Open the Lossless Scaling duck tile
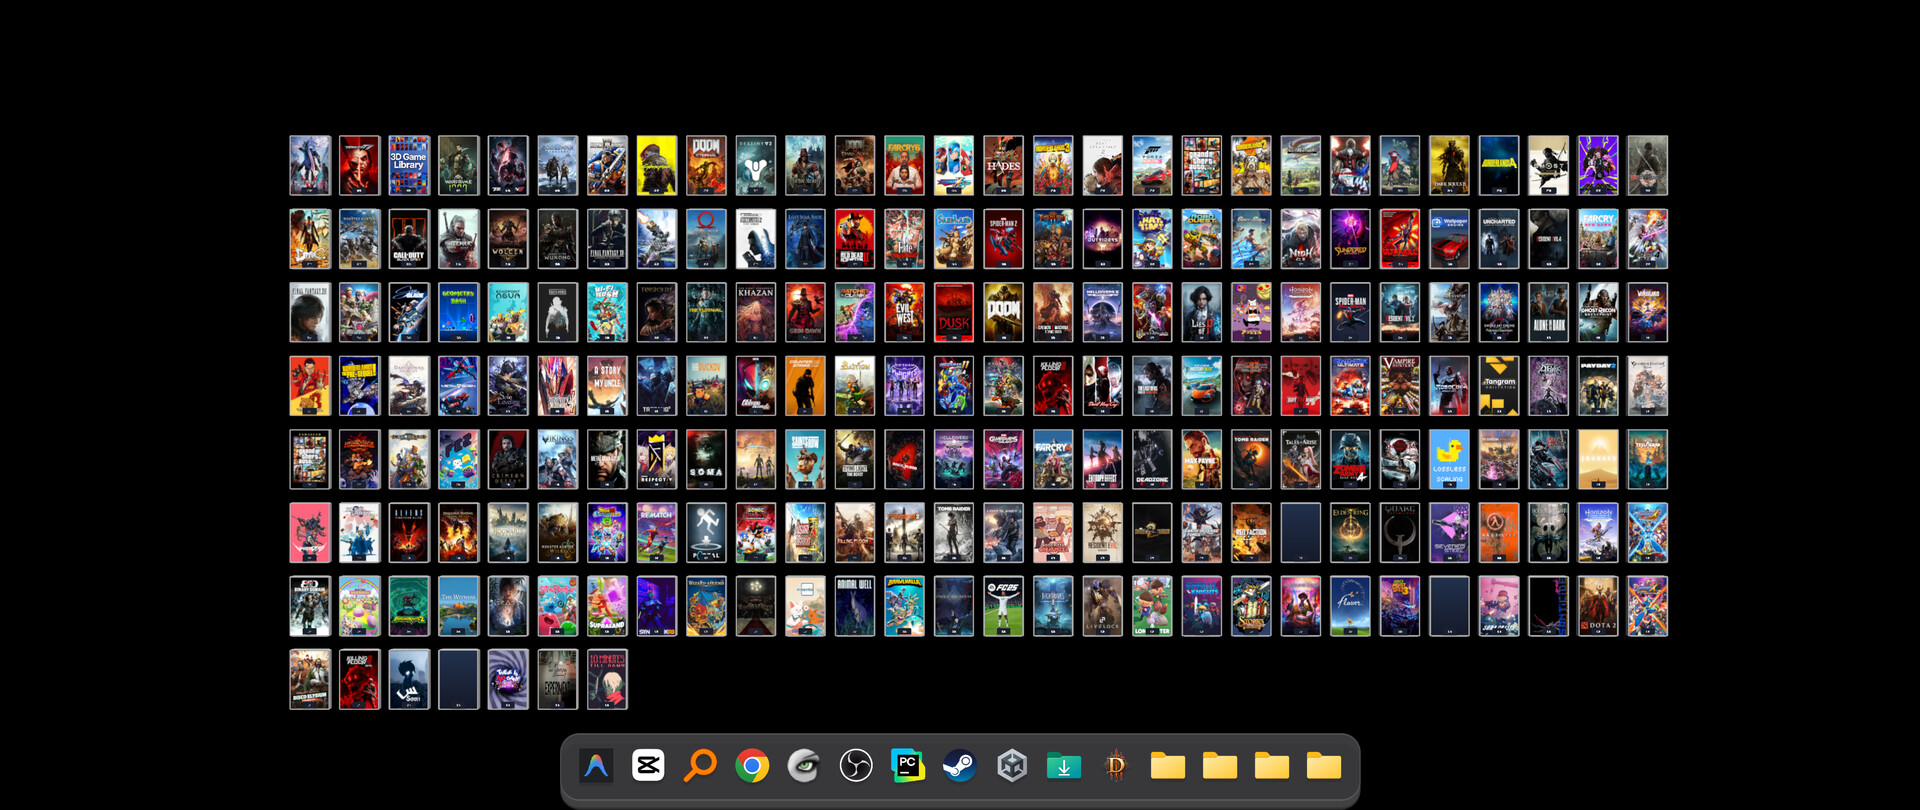Screen dimensions: 1920x810 pyautogui.click(x=1449, y=459)
